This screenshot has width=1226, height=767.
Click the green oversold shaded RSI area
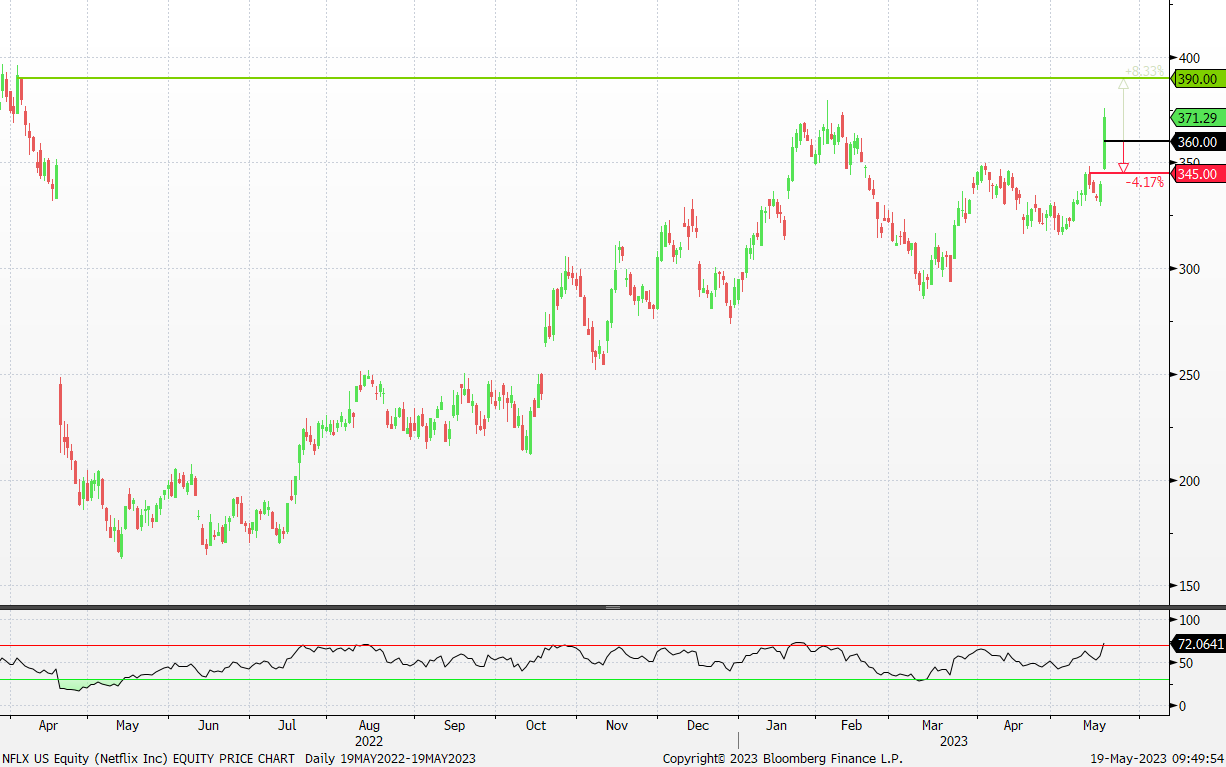85,685
